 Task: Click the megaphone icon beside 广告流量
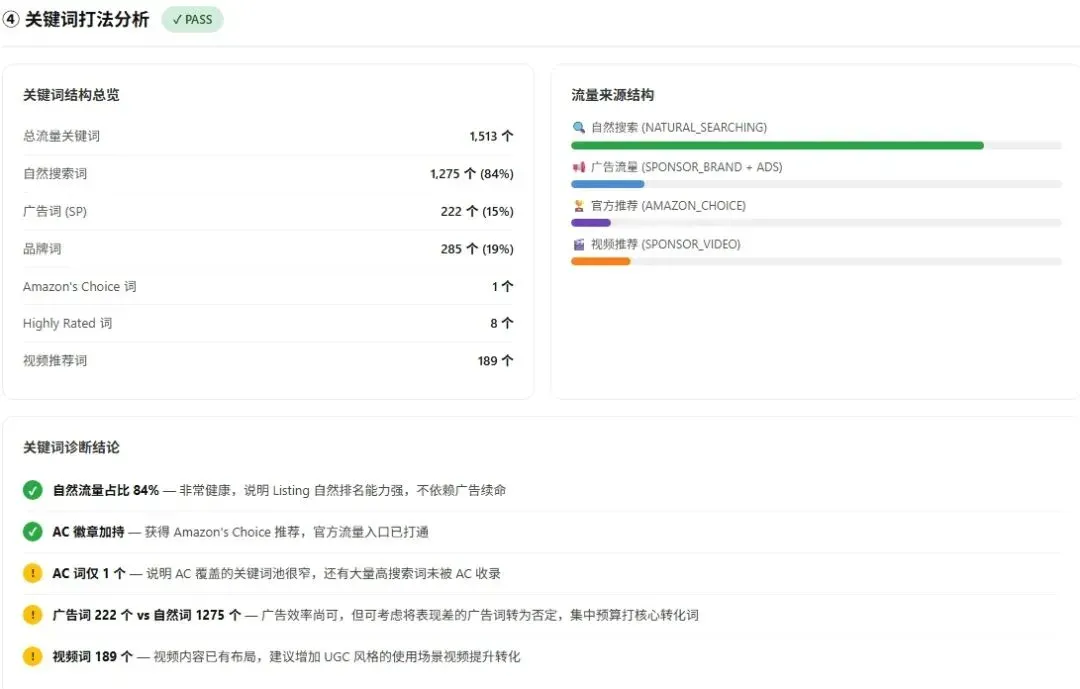click(579, 167)
